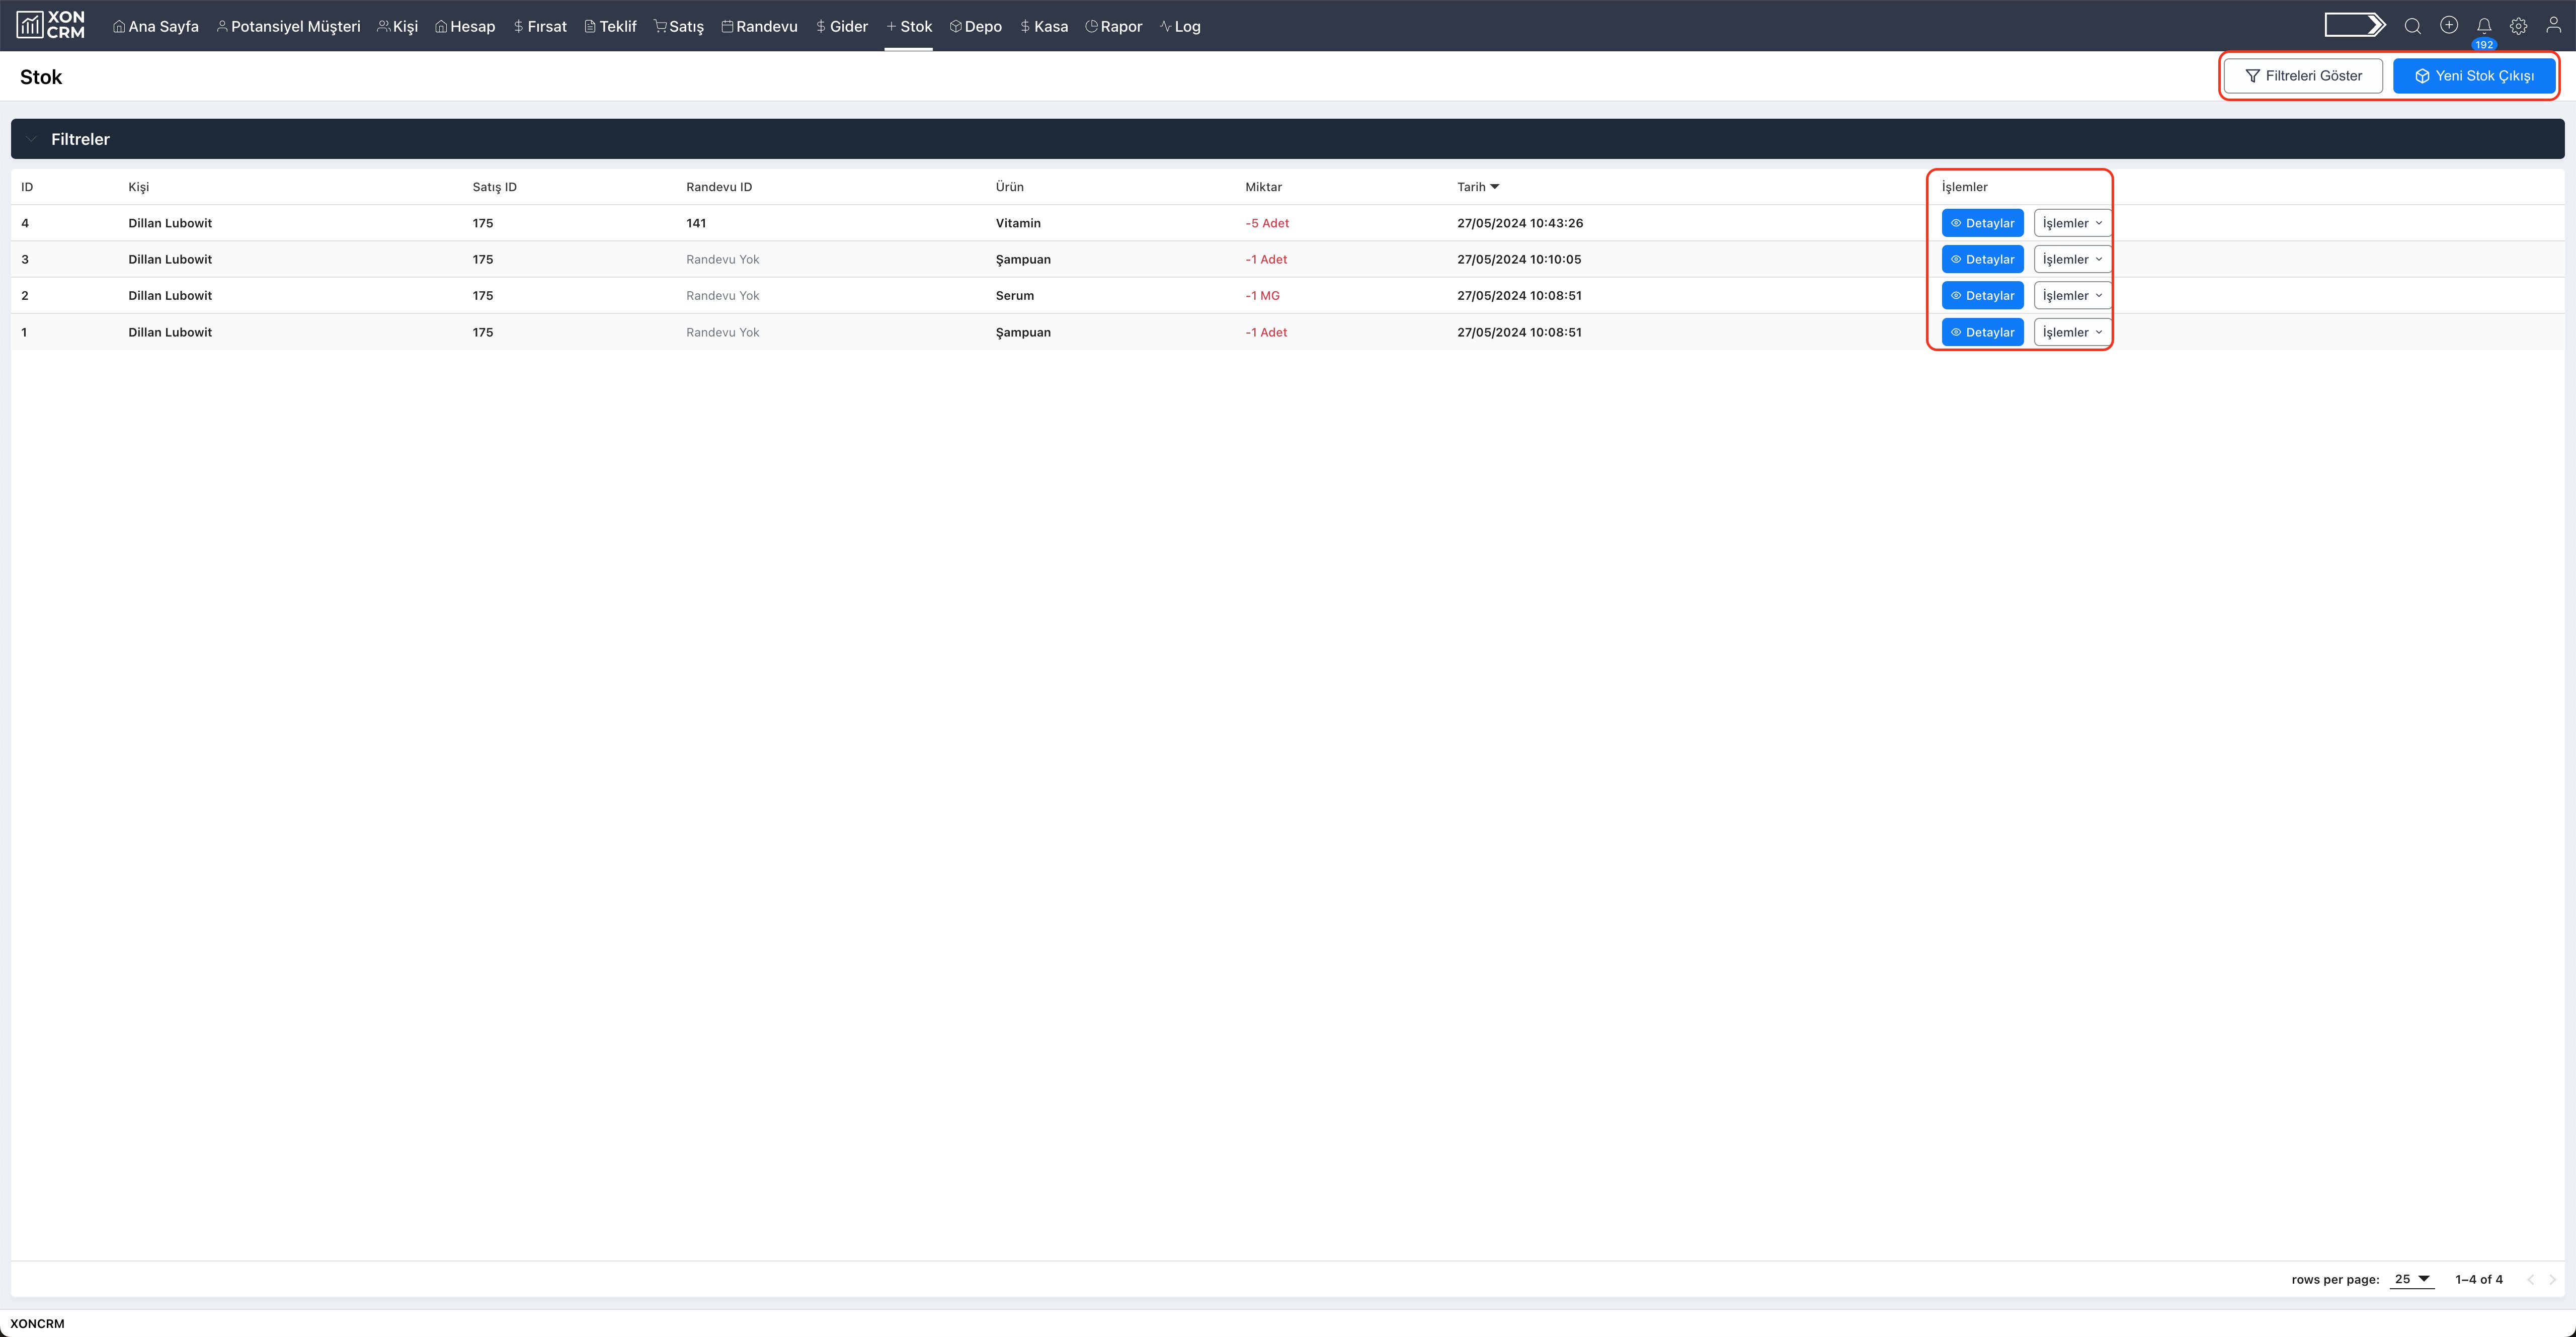
Task: Open the settings gear icon
Action: click(2519, 26)
